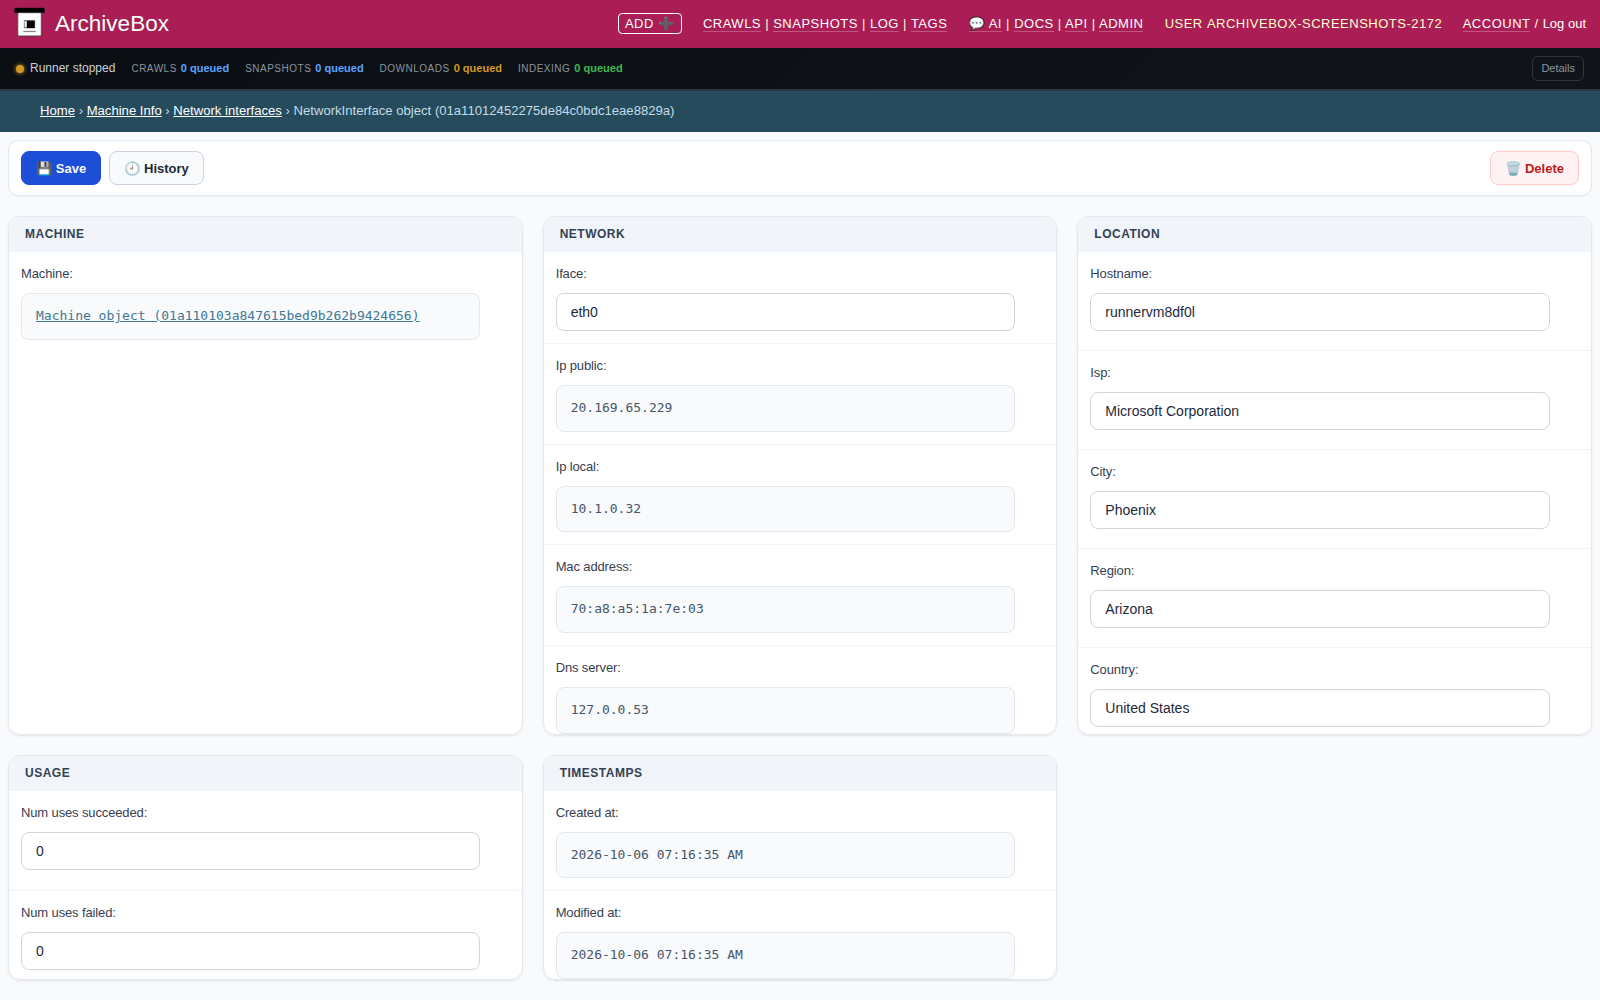Click the Created at timestamp value

click(x=657, y=855)
